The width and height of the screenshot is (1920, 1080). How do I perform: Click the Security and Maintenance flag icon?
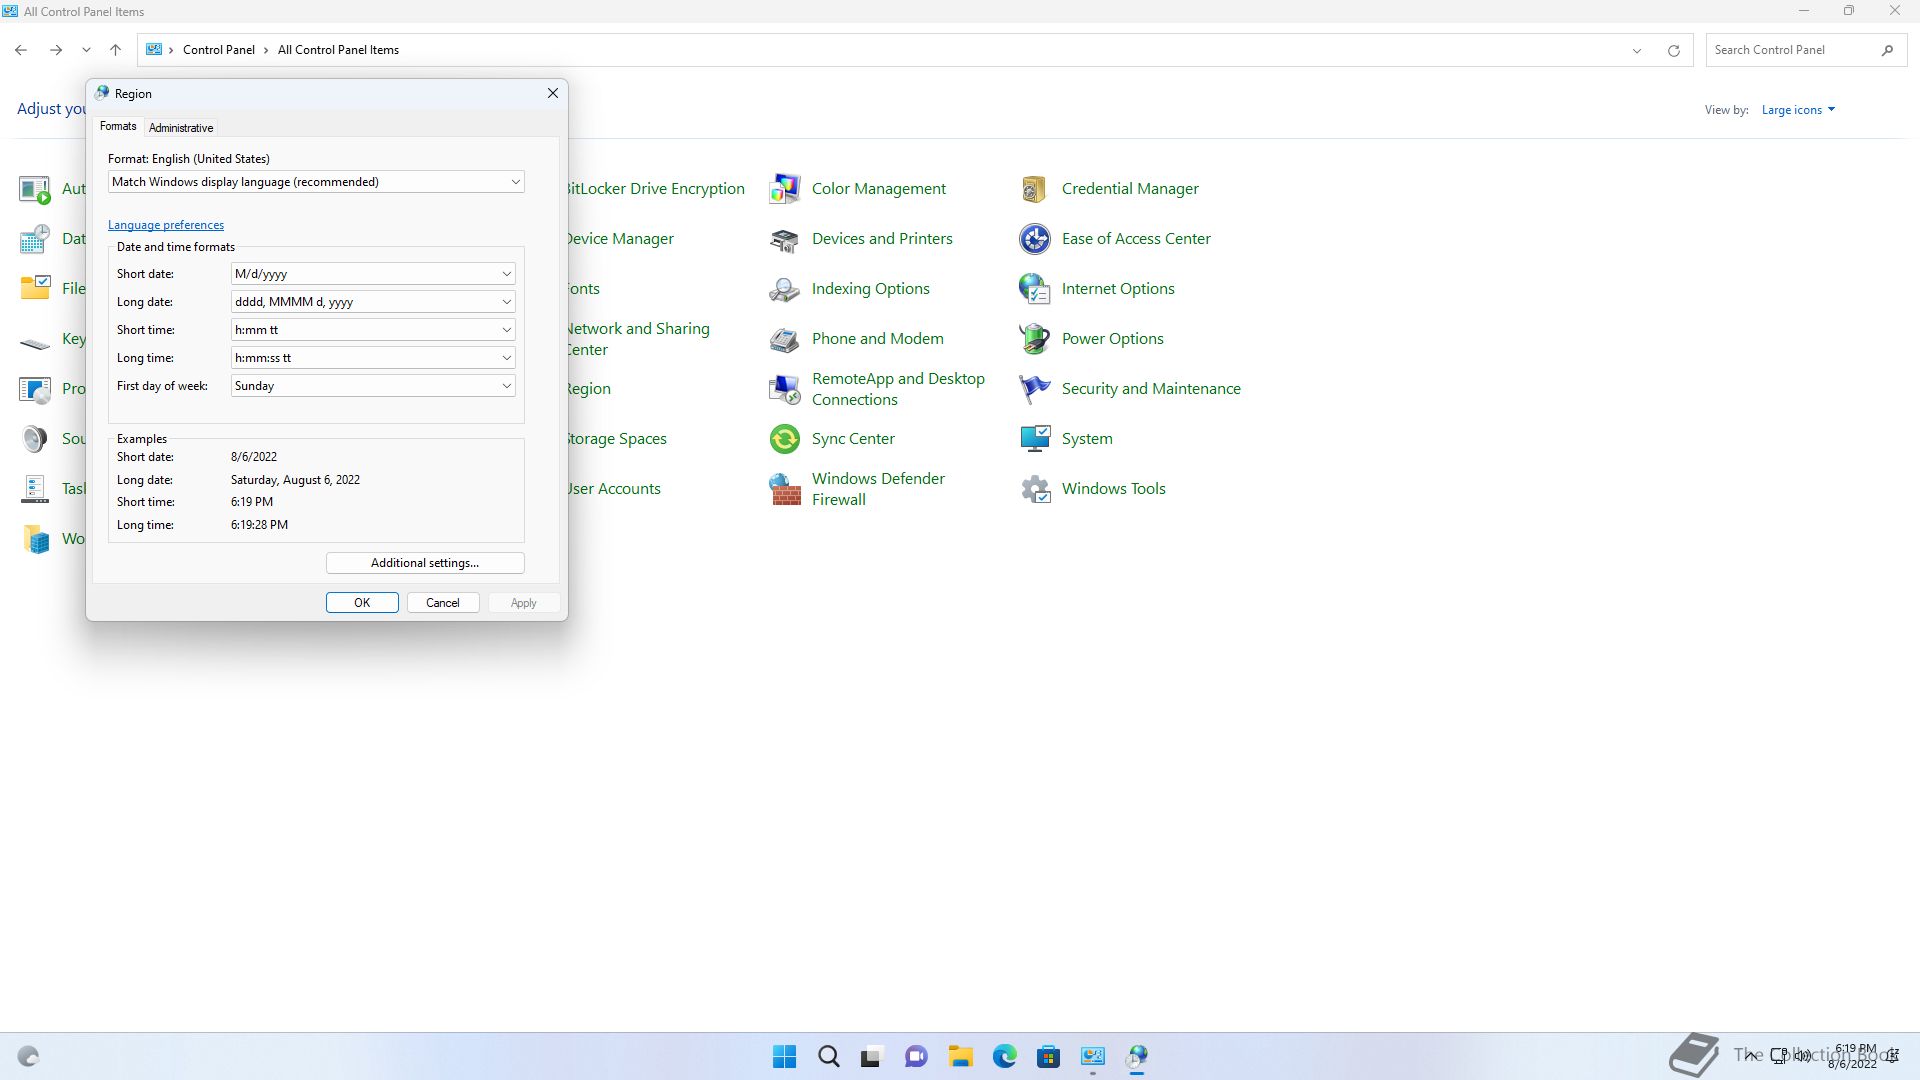click(1035, 389)
